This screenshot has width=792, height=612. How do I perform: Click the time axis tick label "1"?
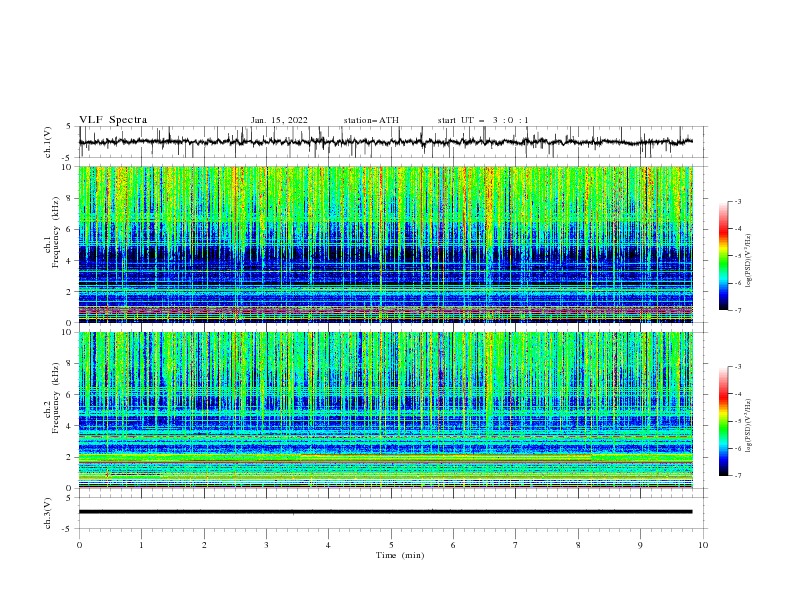pyautogui.click(x=141, y=545)
